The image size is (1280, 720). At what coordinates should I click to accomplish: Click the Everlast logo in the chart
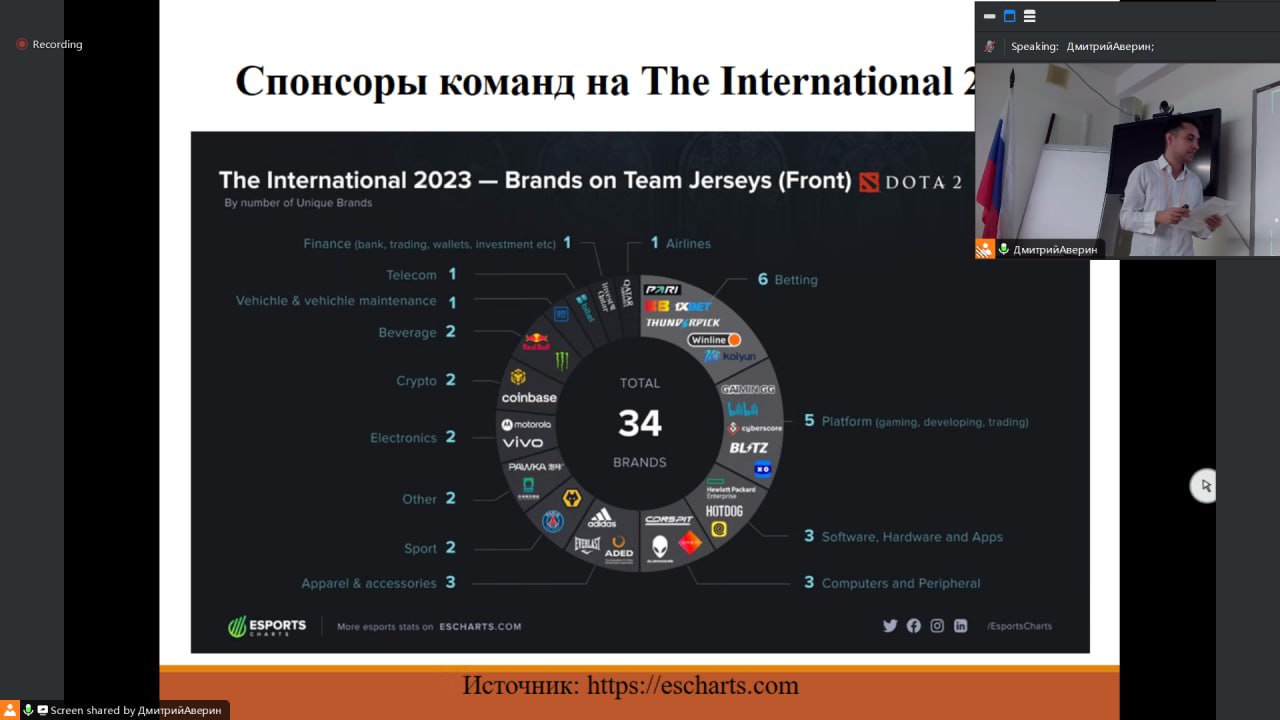pos(587,545)
